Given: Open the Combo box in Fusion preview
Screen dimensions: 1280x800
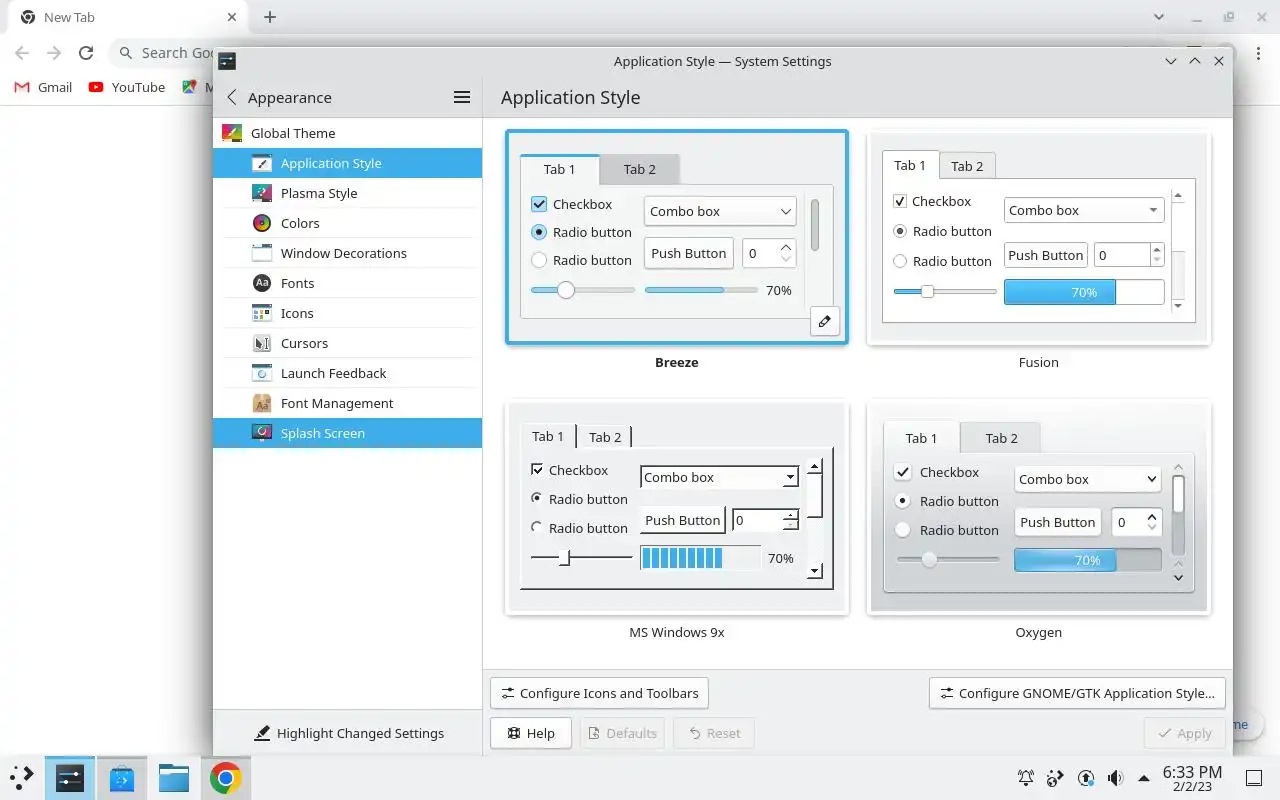Looking at the screenshot, I should (1084, 210).
